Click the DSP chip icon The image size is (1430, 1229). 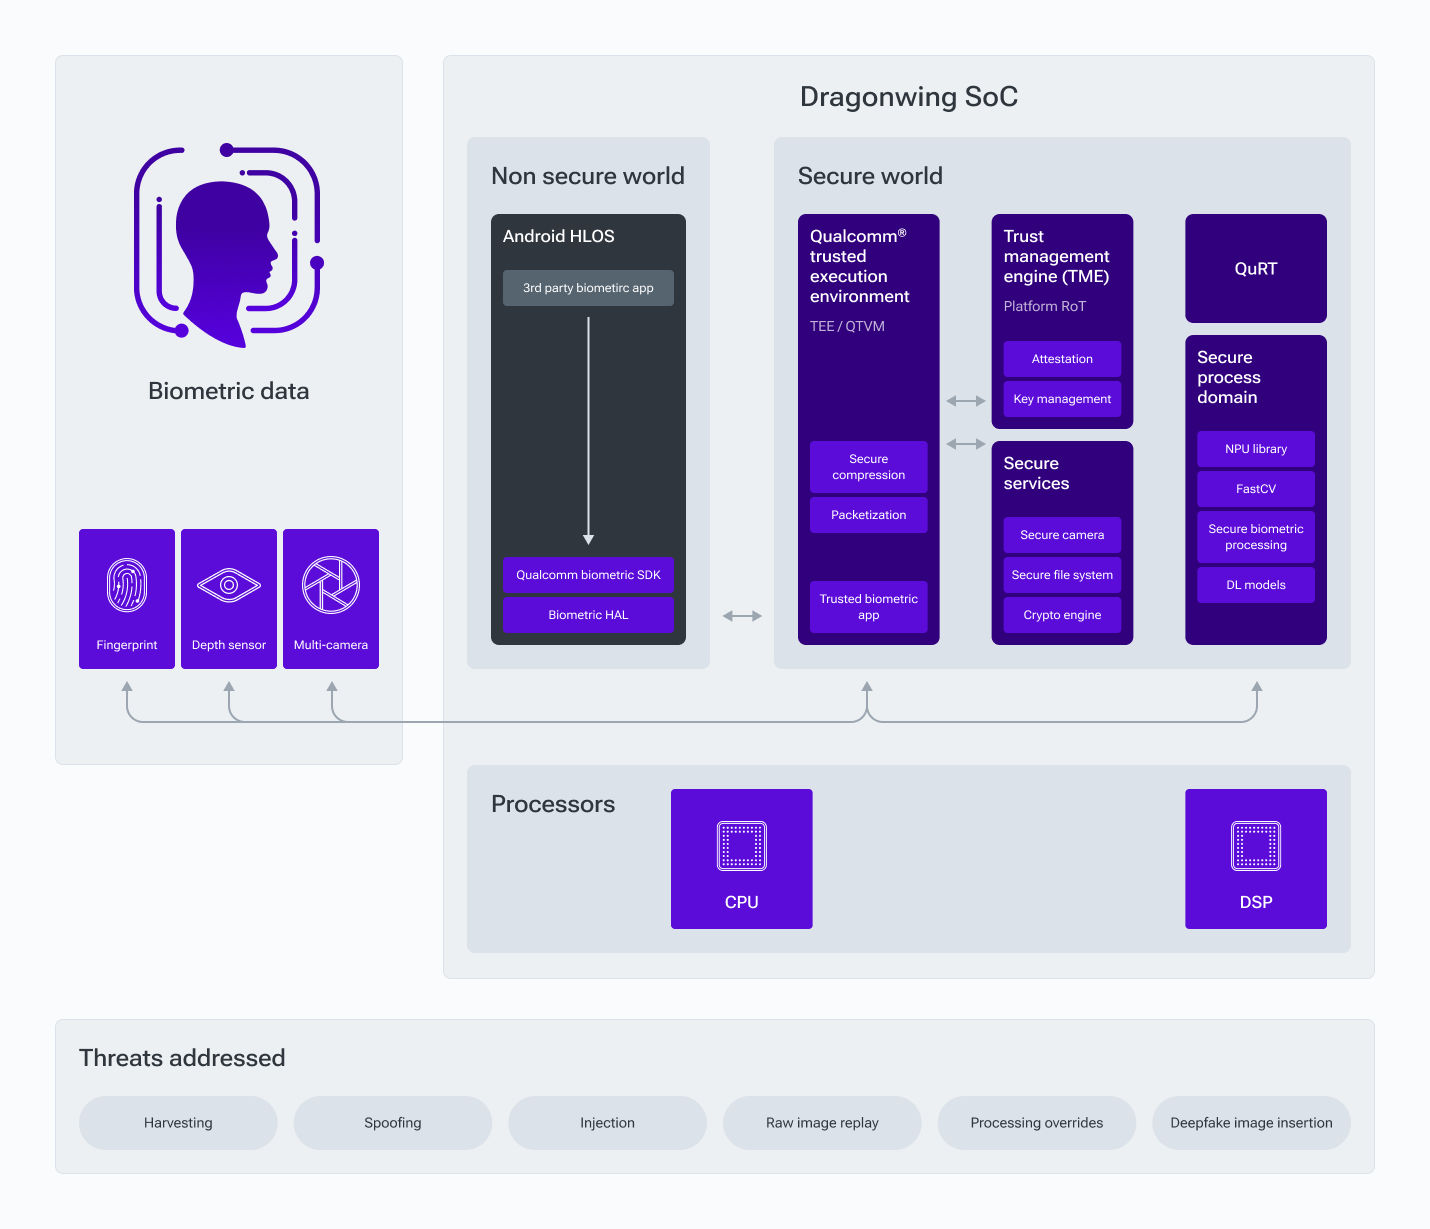pos(1256,846)
